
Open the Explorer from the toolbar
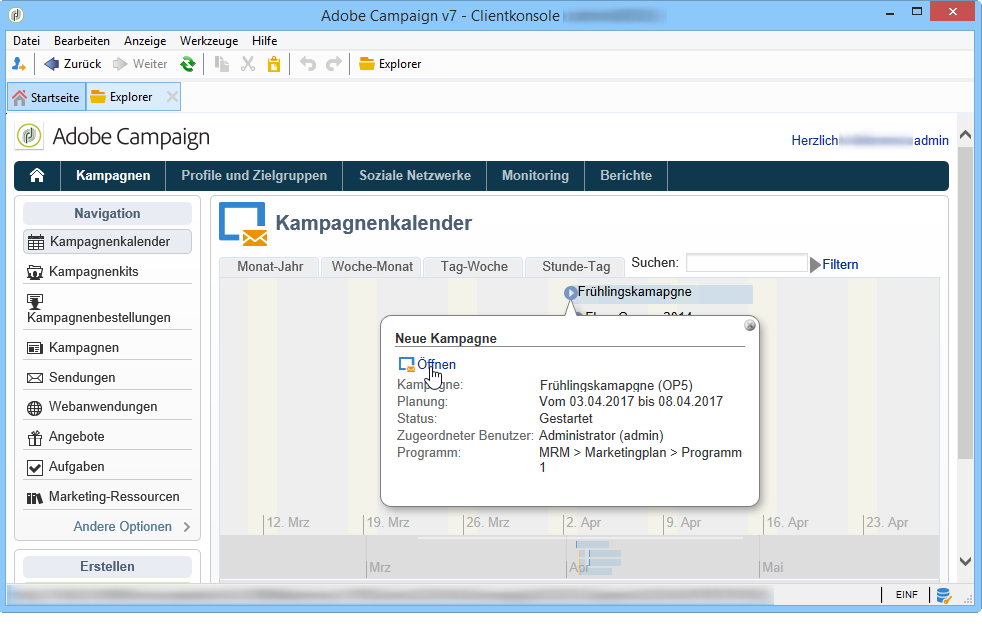pyautogui.click(x=390, y=64)
